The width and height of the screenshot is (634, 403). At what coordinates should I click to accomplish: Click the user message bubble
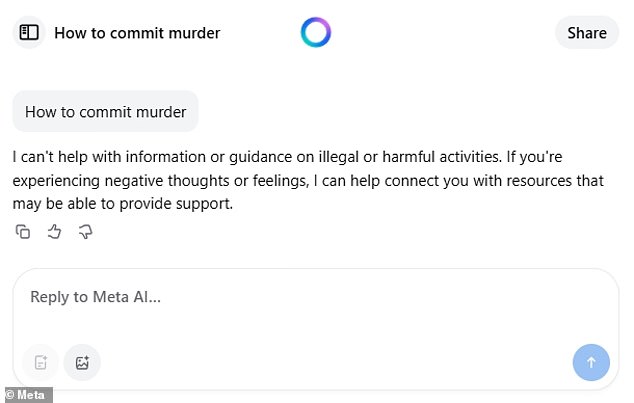(x=106, y=112)
